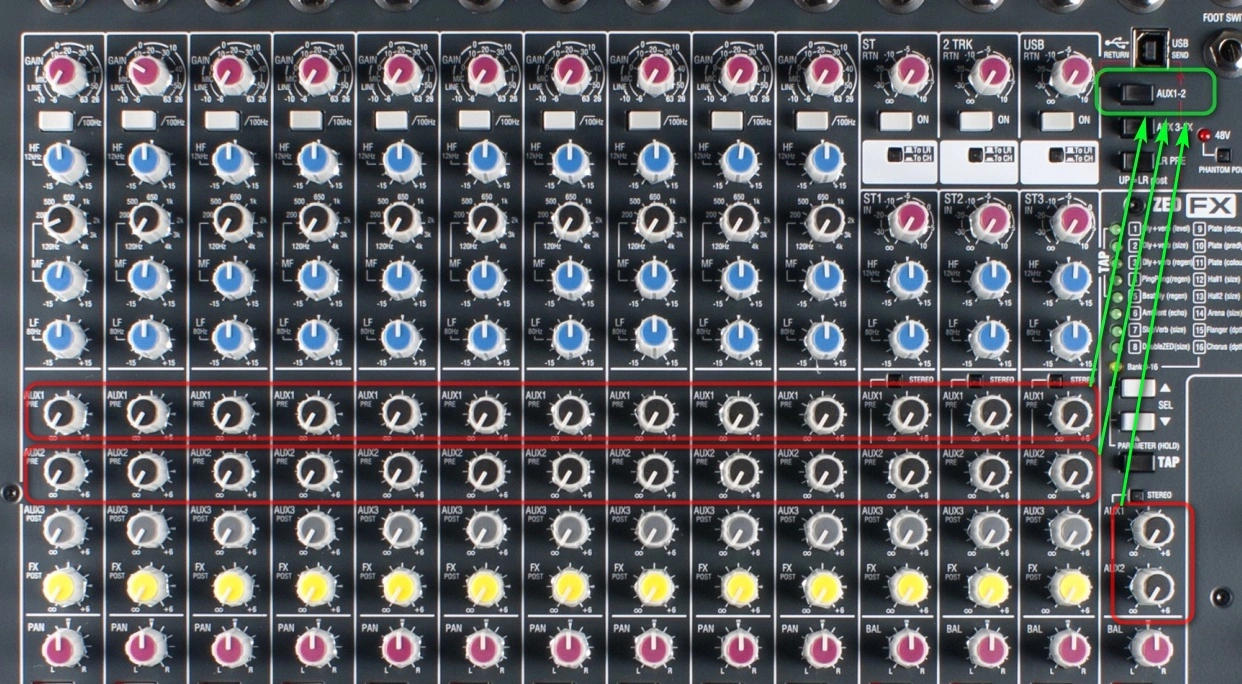Click the first channel's AUX3 POST knob

(62, 527)
